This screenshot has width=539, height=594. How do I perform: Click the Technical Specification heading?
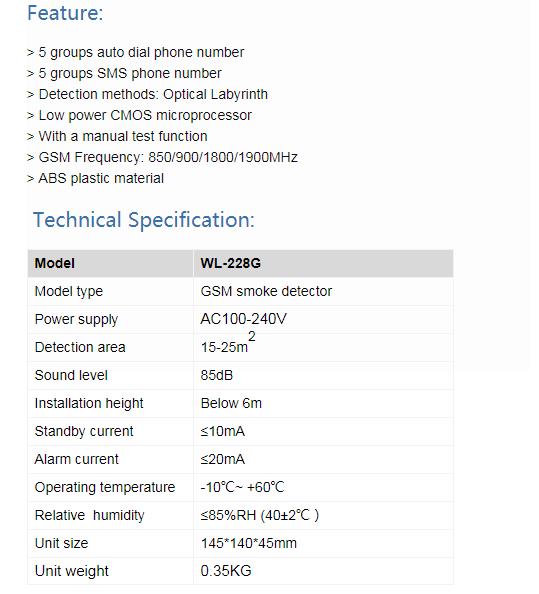coord(144,220)
